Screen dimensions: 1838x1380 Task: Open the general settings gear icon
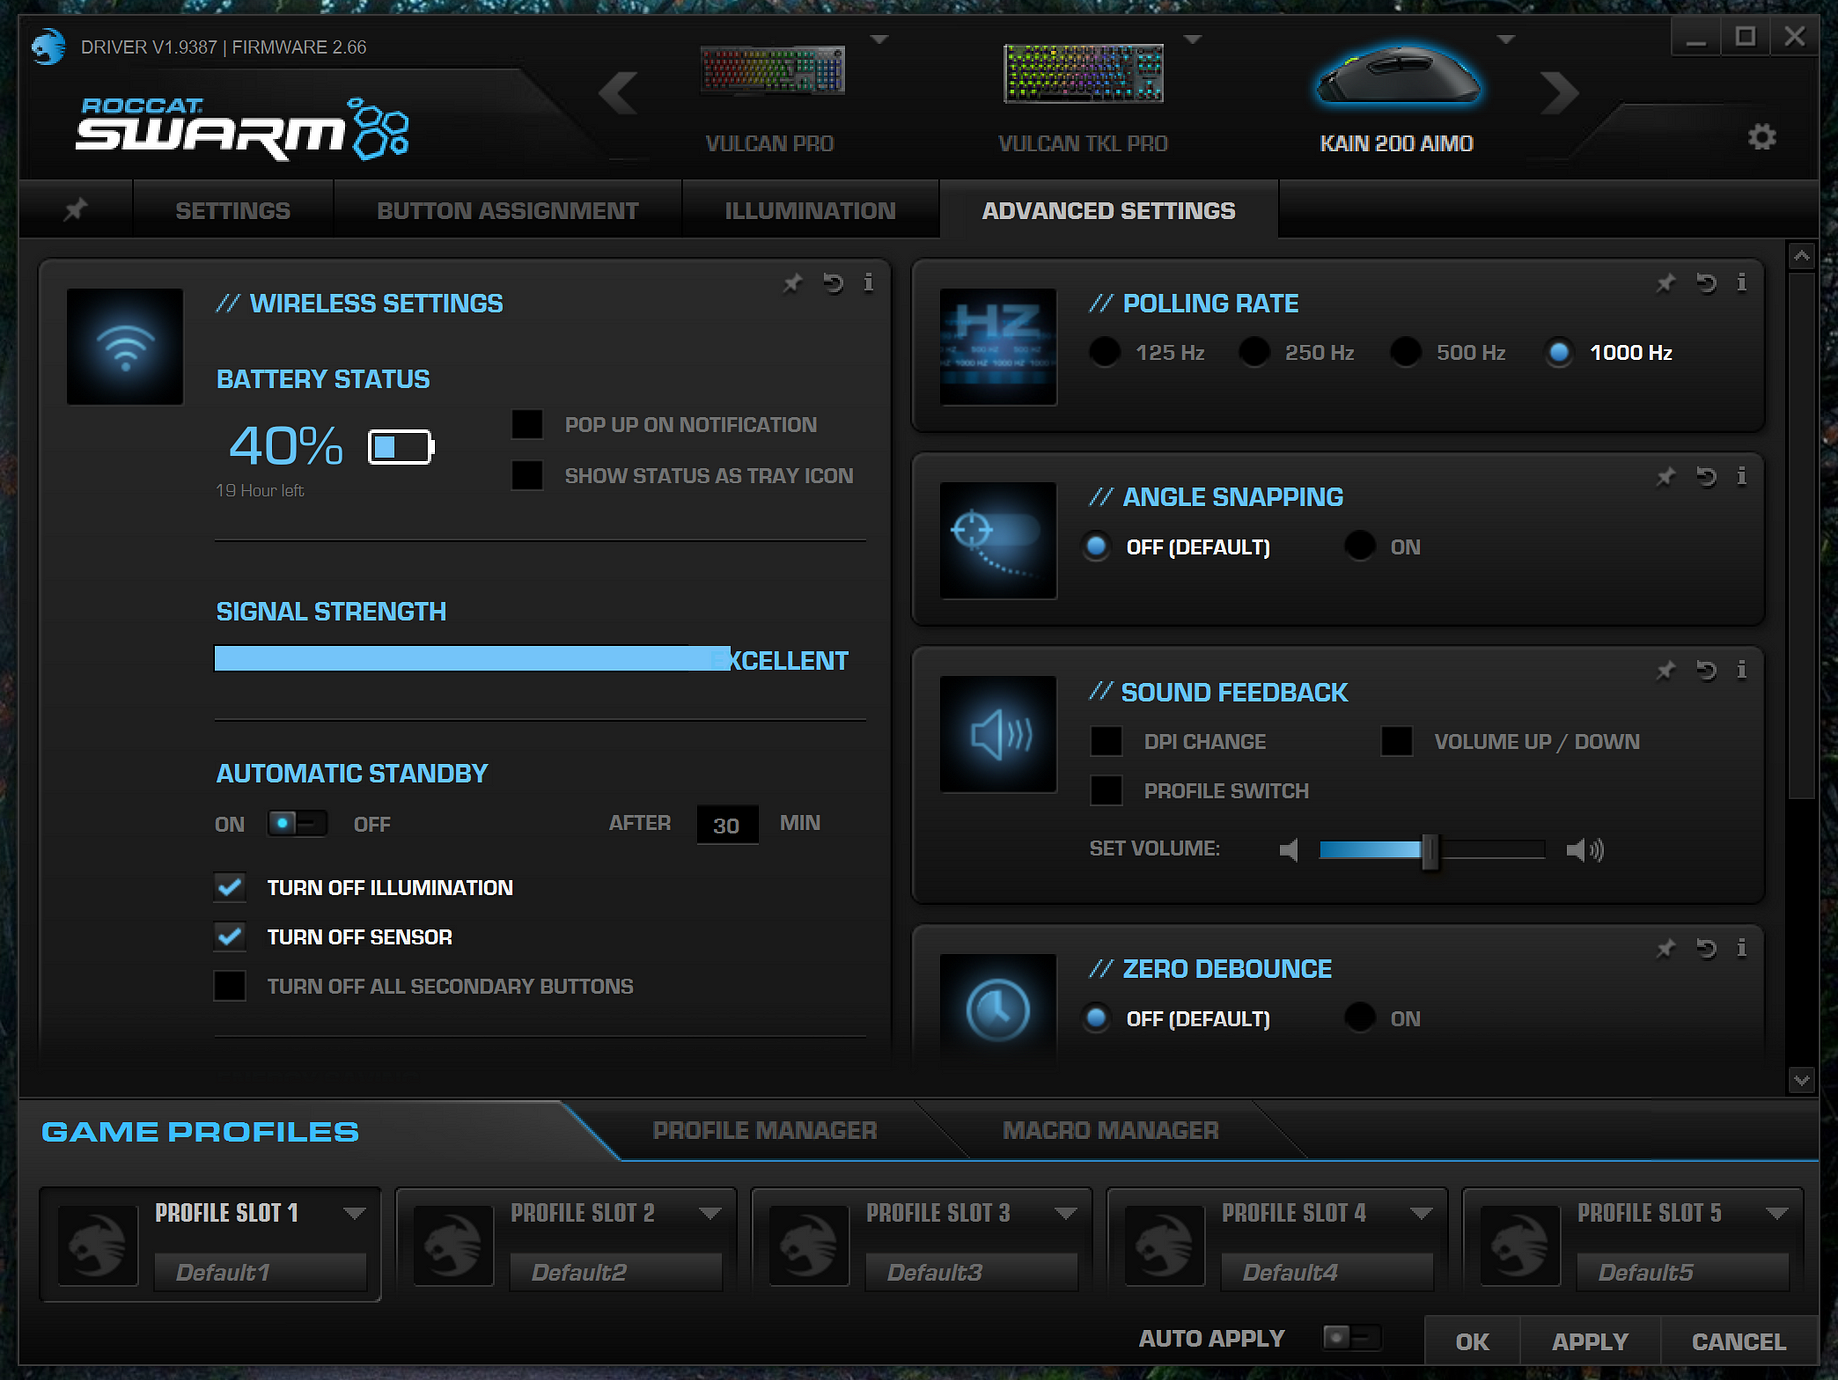pos(1761,137)
